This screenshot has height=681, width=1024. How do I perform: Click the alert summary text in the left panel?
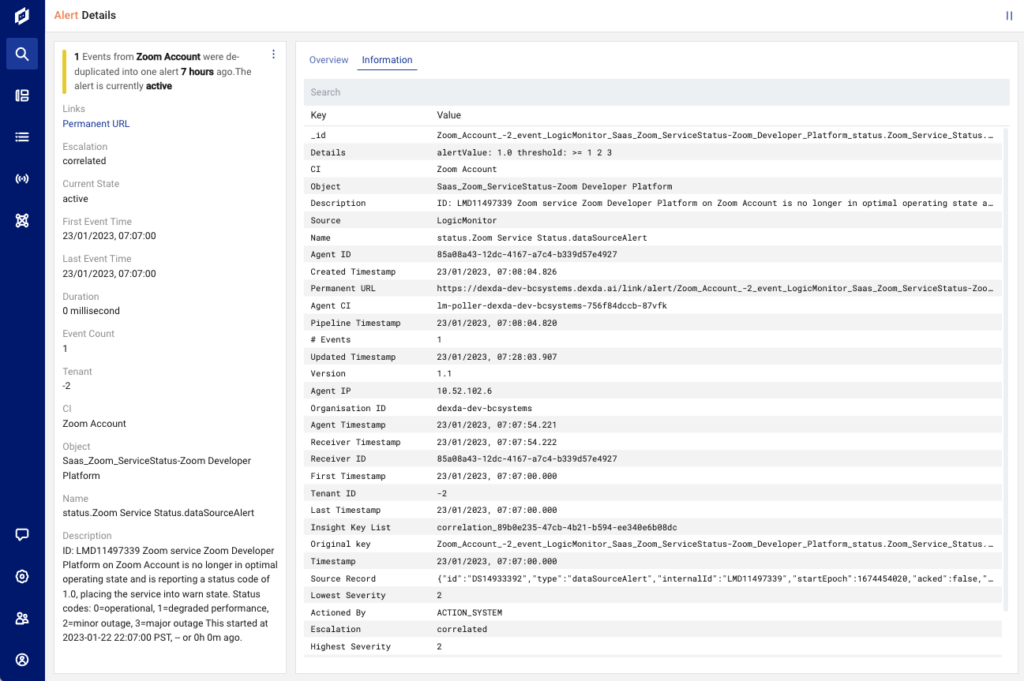click(163, 71)
